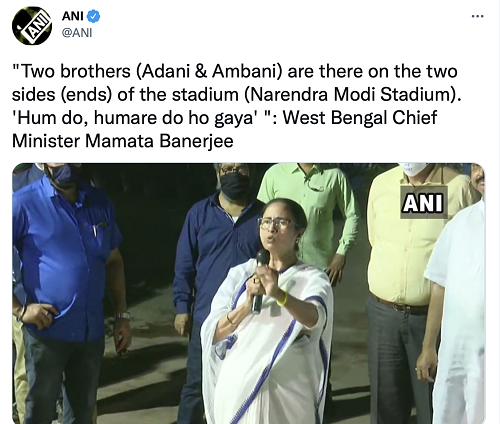
Task: Click the opening words "Two brothers"
Action: click(73, 71)
